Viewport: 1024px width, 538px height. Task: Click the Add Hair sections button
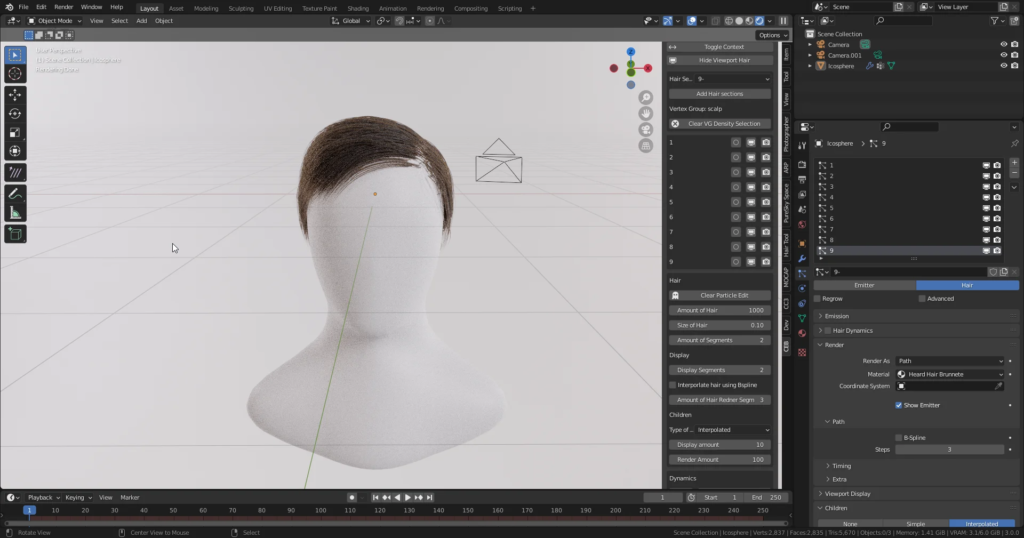720,93
